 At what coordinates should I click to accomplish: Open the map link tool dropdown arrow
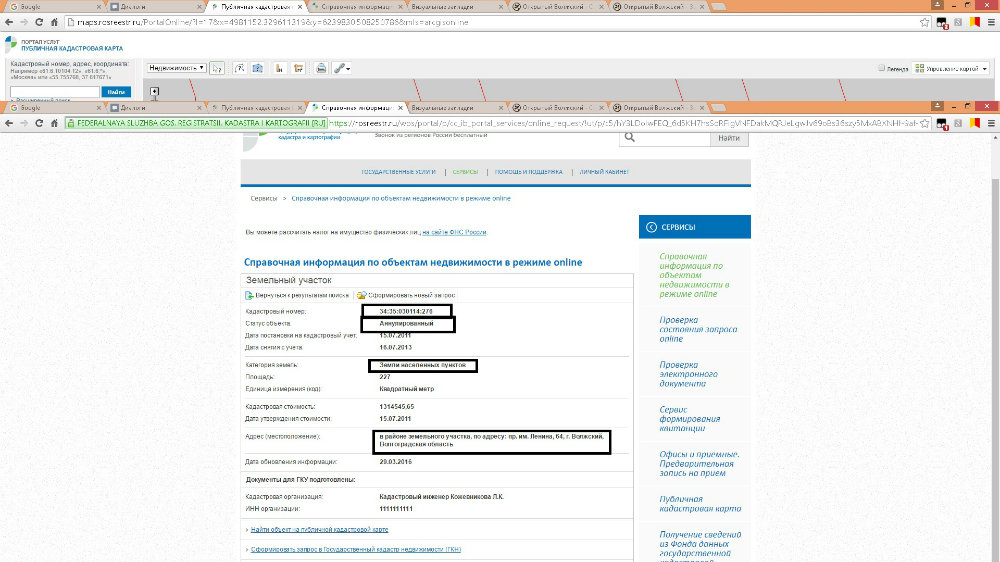pos(347,68)
